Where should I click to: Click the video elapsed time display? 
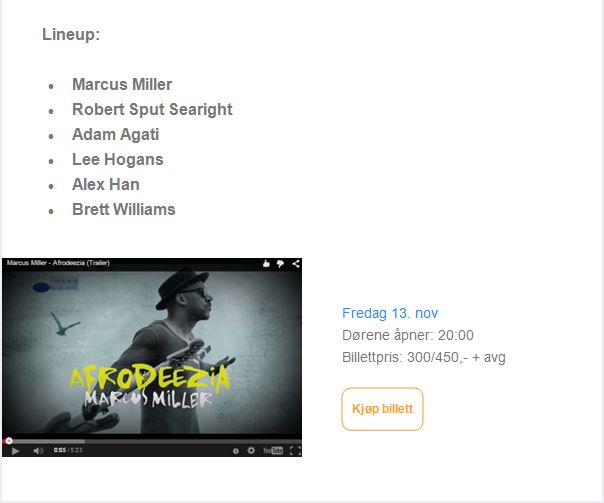click(60, 450)
